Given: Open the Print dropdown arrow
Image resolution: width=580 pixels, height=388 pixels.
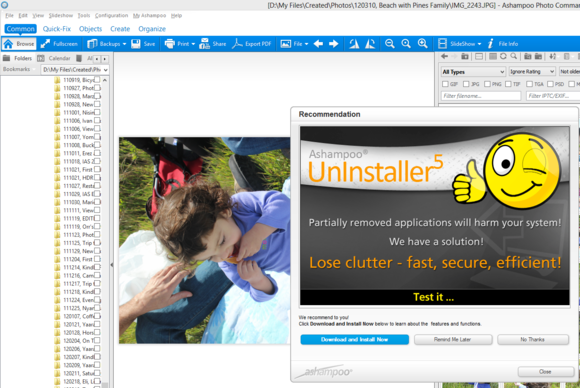Looking at the screenshot, I should tap(193, 44).
